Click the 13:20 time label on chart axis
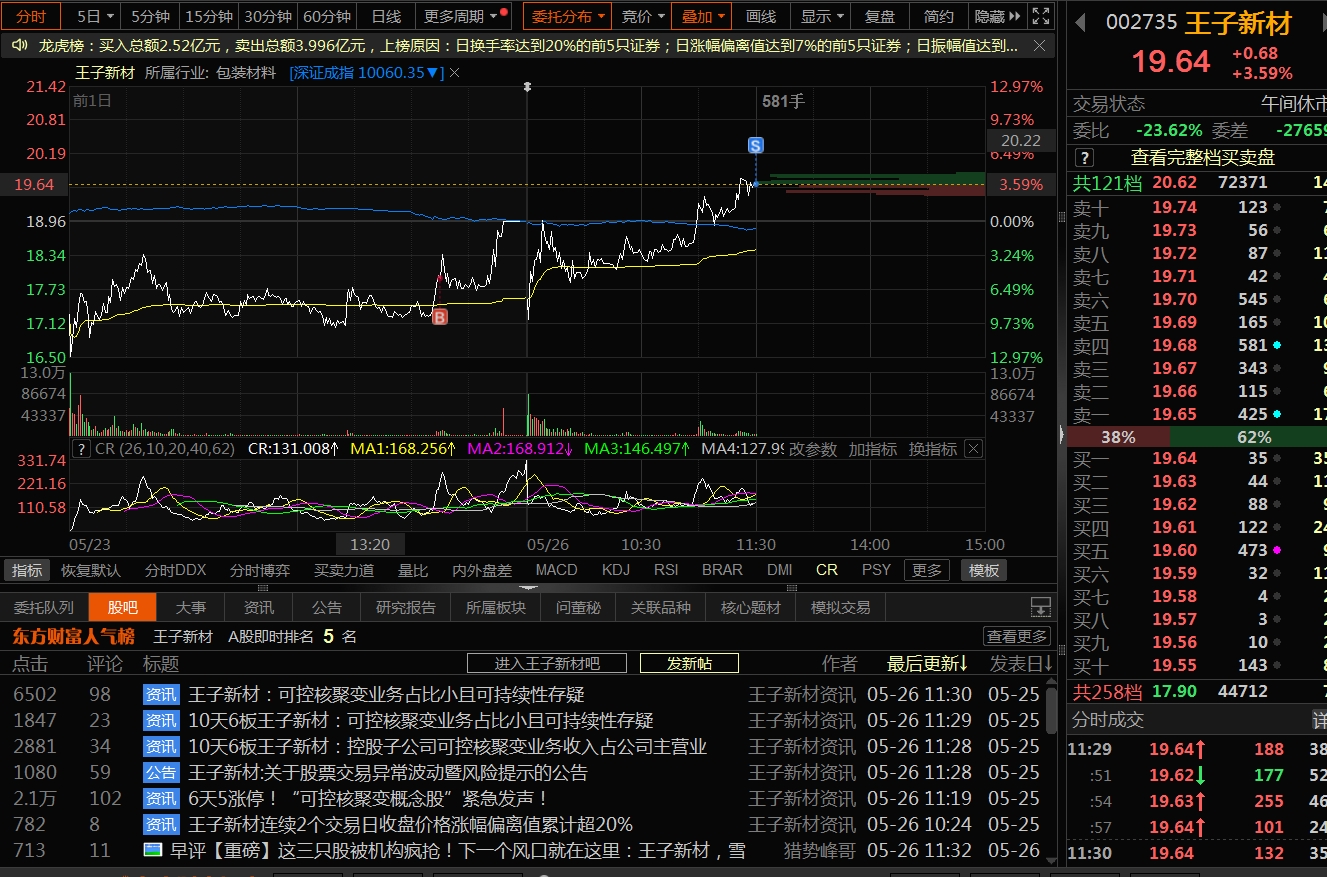1327x877 pixels. (370, 544)
